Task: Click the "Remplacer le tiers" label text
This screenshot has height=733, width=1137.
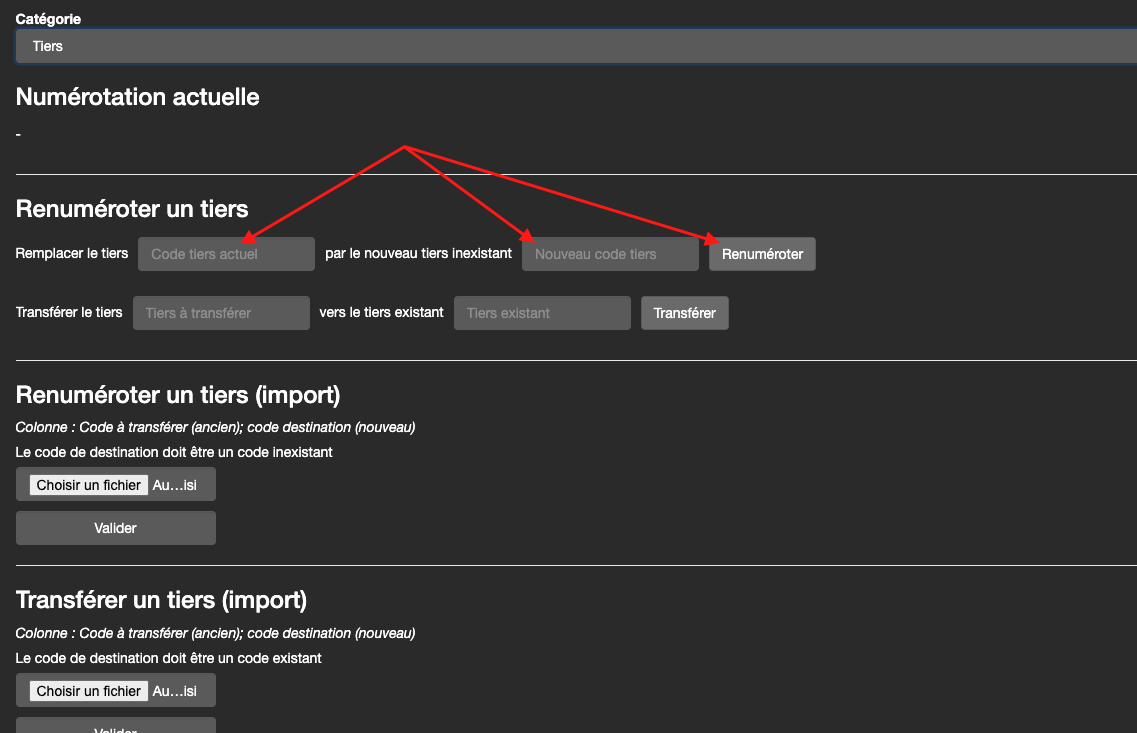Action: [72, 254]
